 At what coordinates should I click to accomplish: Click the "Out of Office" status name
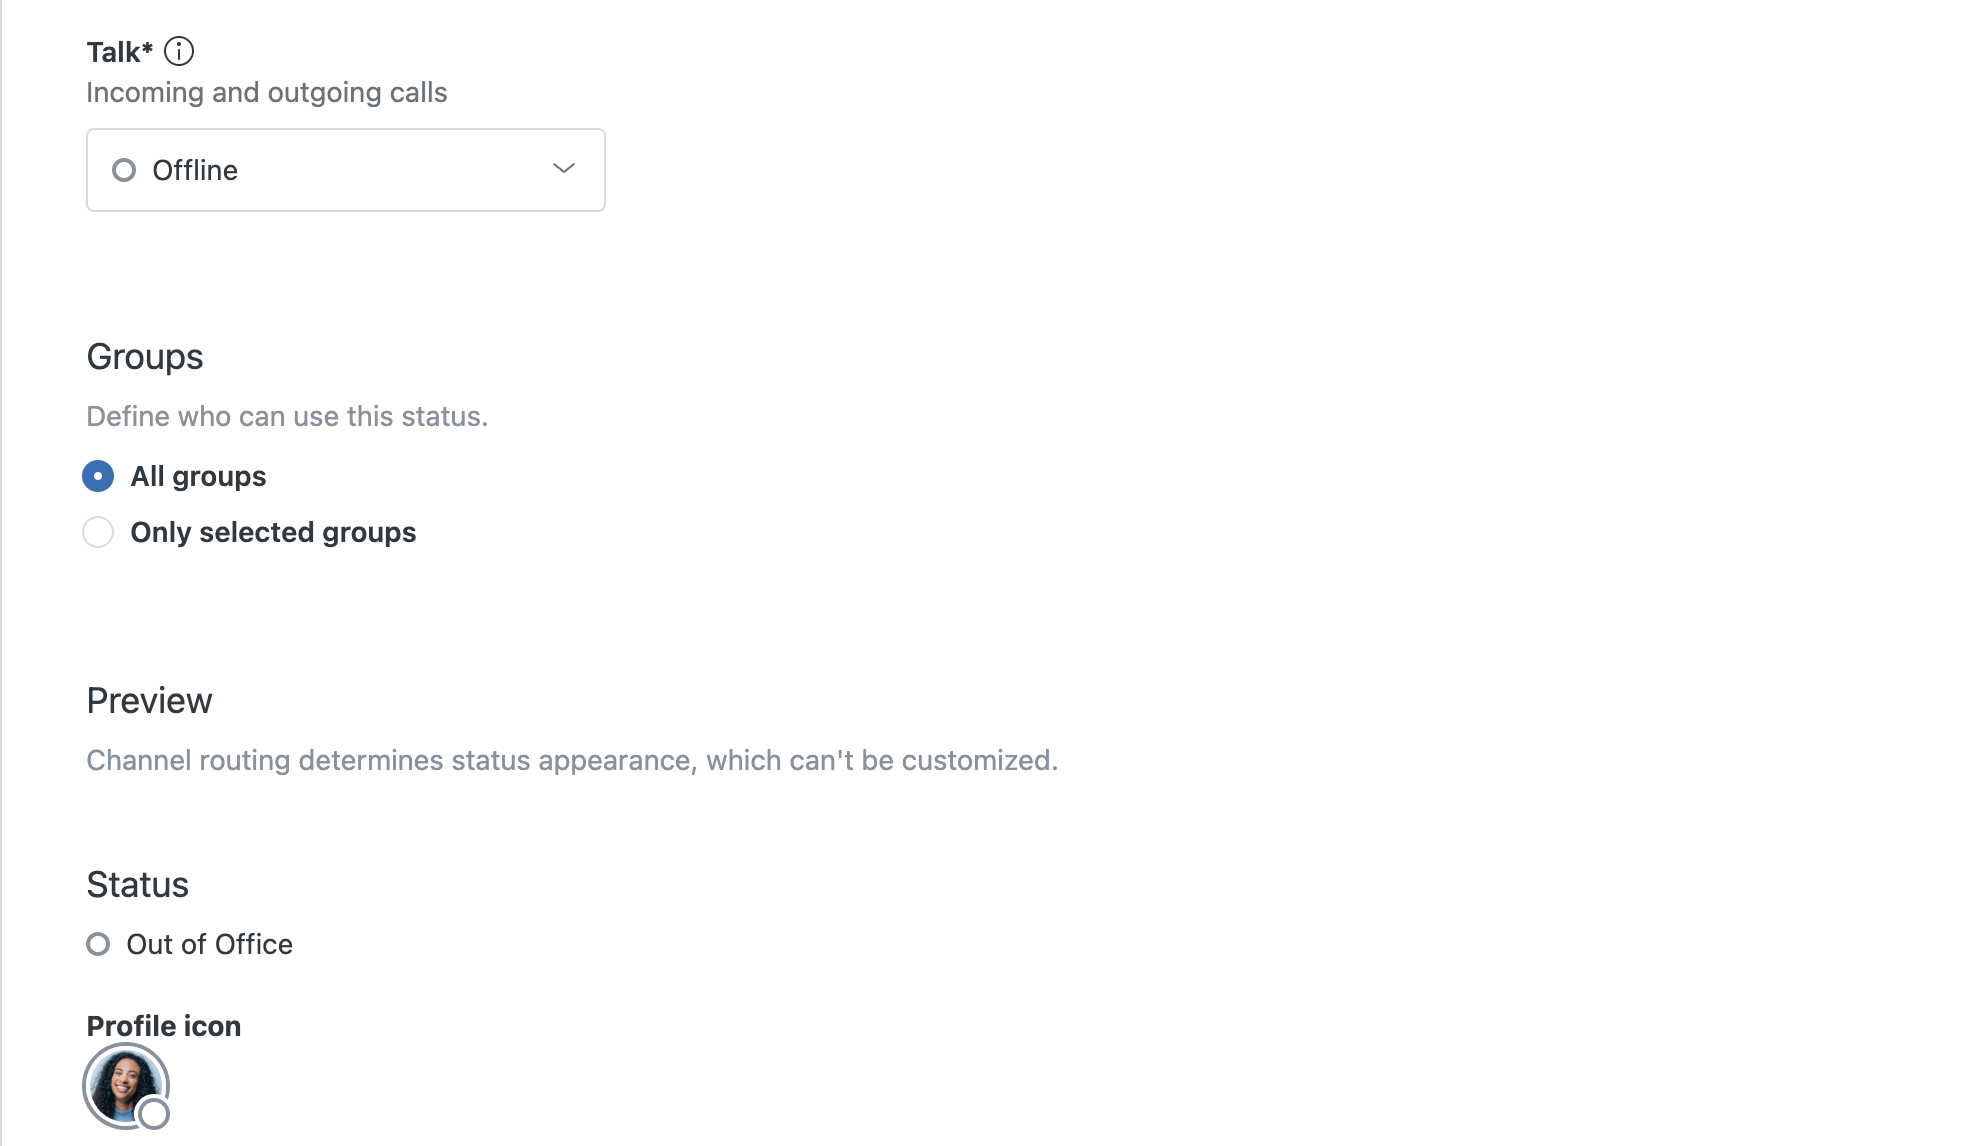209,944
